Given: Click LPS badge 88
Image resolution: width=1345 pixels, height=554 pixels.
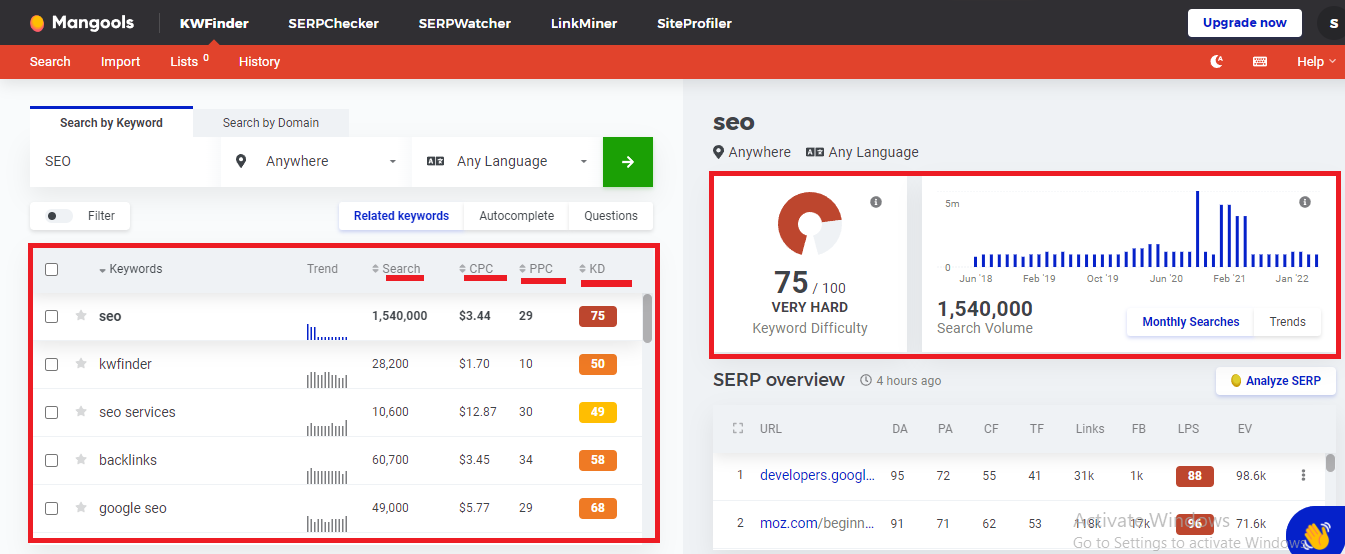Looking at the screenshot, I should (x=1195, y=476).
